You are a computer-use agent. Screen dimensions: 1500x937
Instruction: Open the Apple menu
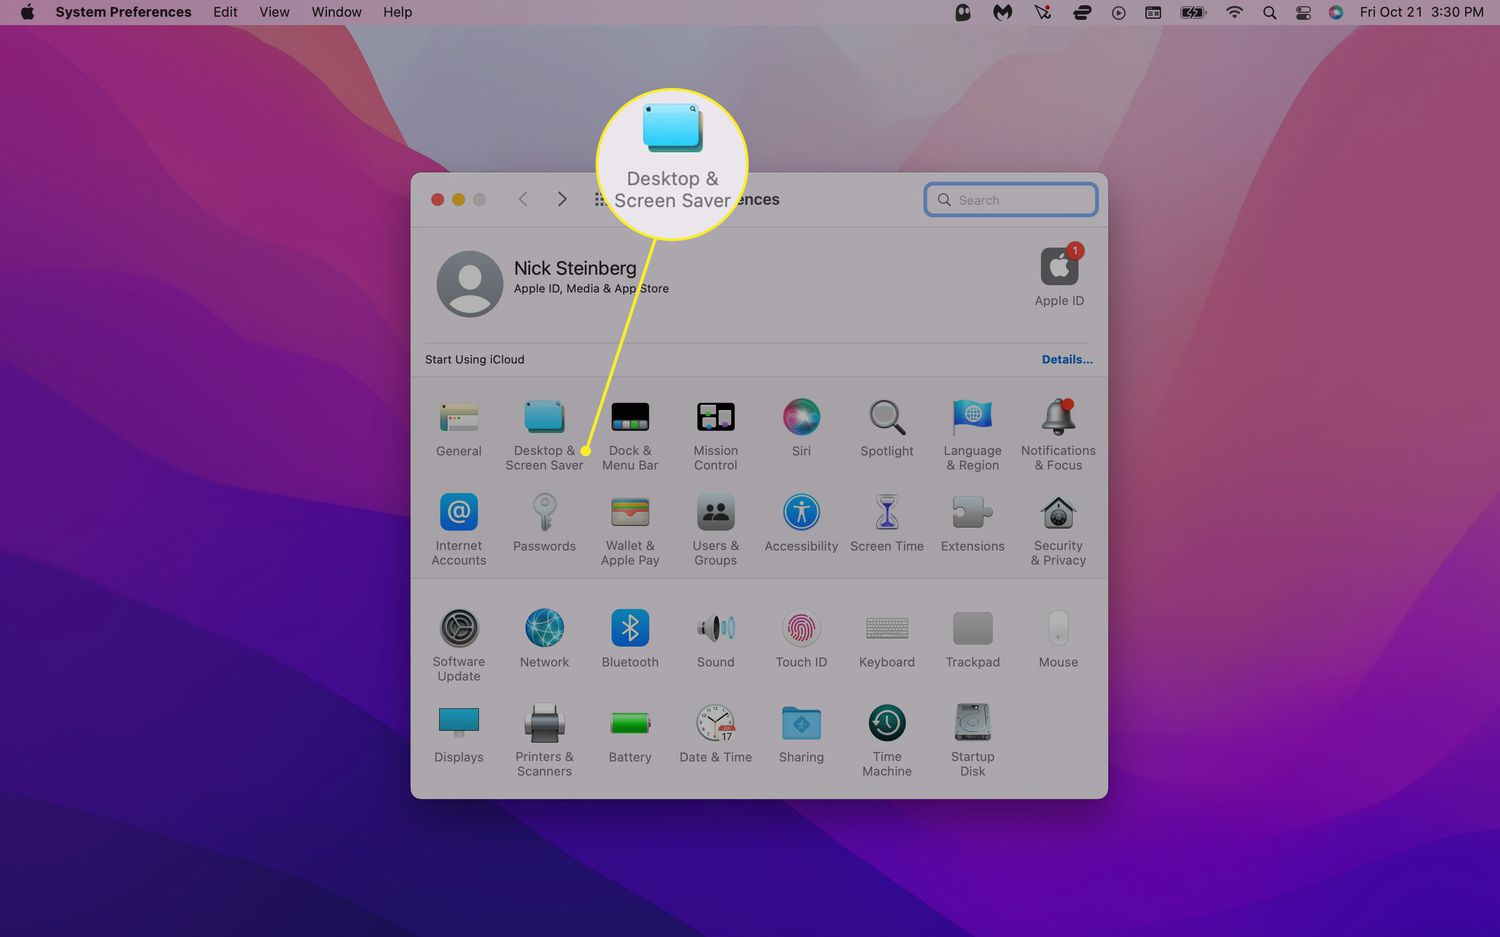coord(27,12)
